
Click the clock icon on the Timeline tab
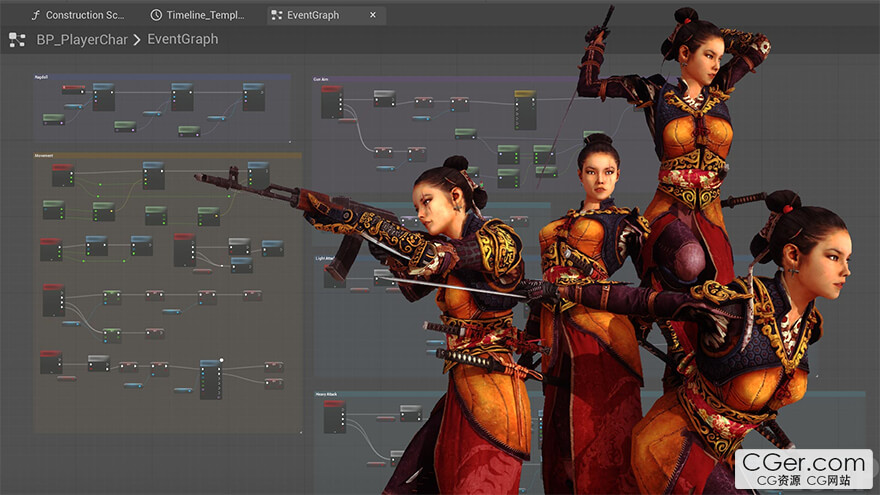point(157,15)
